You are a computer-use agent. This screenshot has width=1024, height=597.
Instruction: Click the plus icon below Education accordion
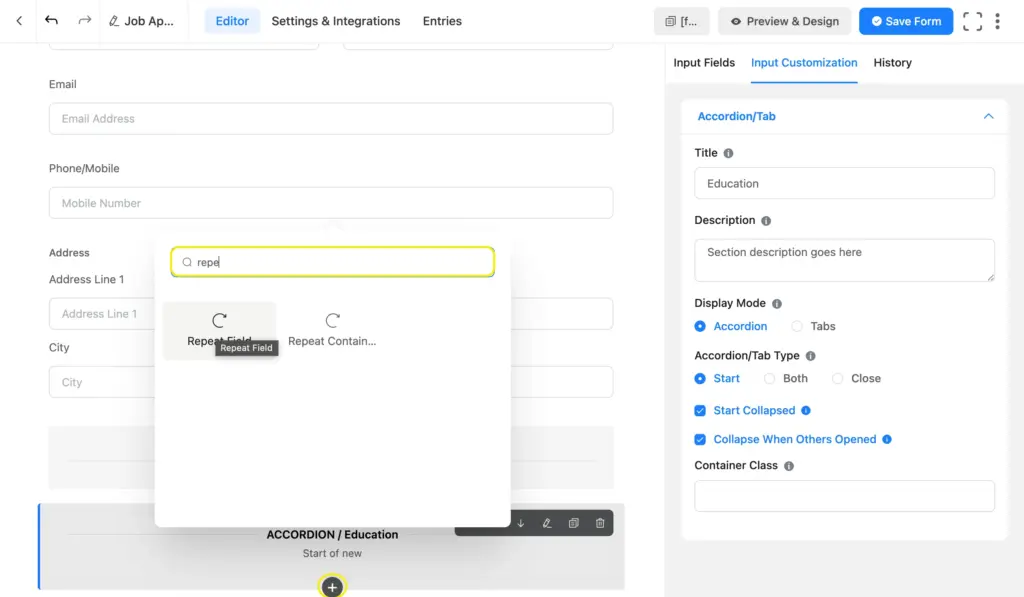click(x=332, y=587)
